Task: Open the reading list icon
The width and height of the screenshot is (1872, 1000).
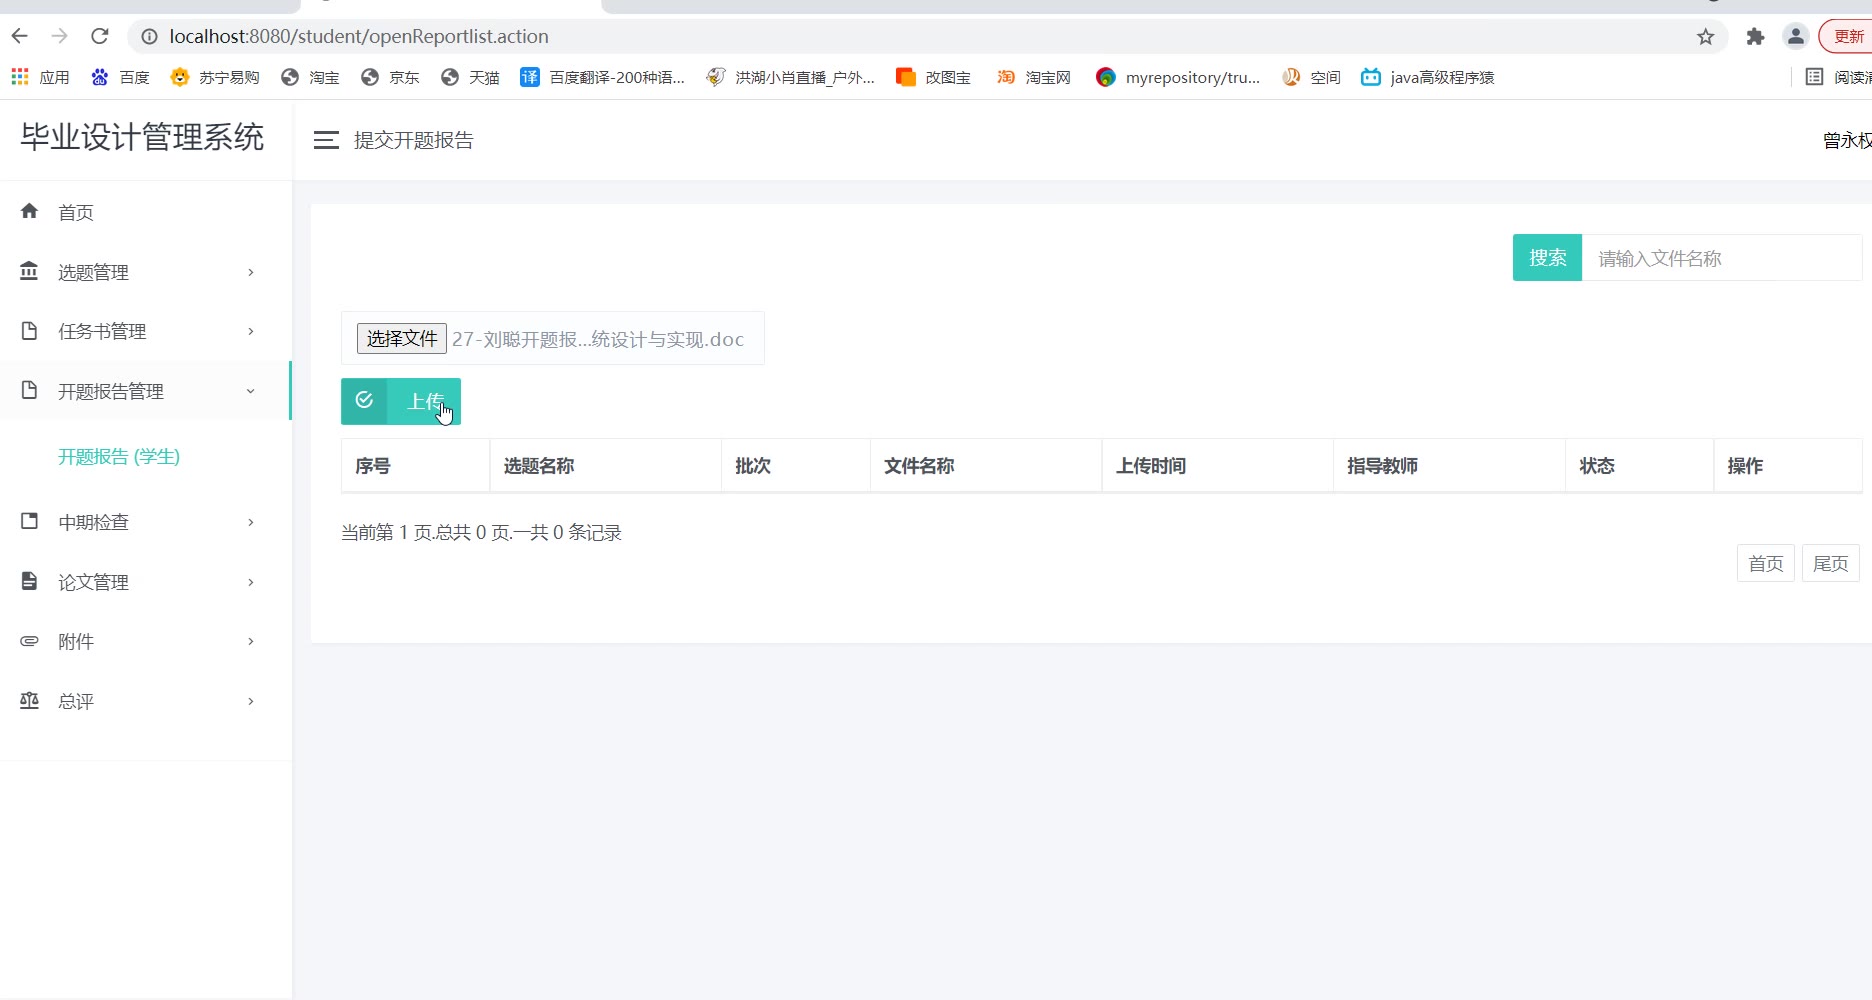Action: tap(1814, 77)
